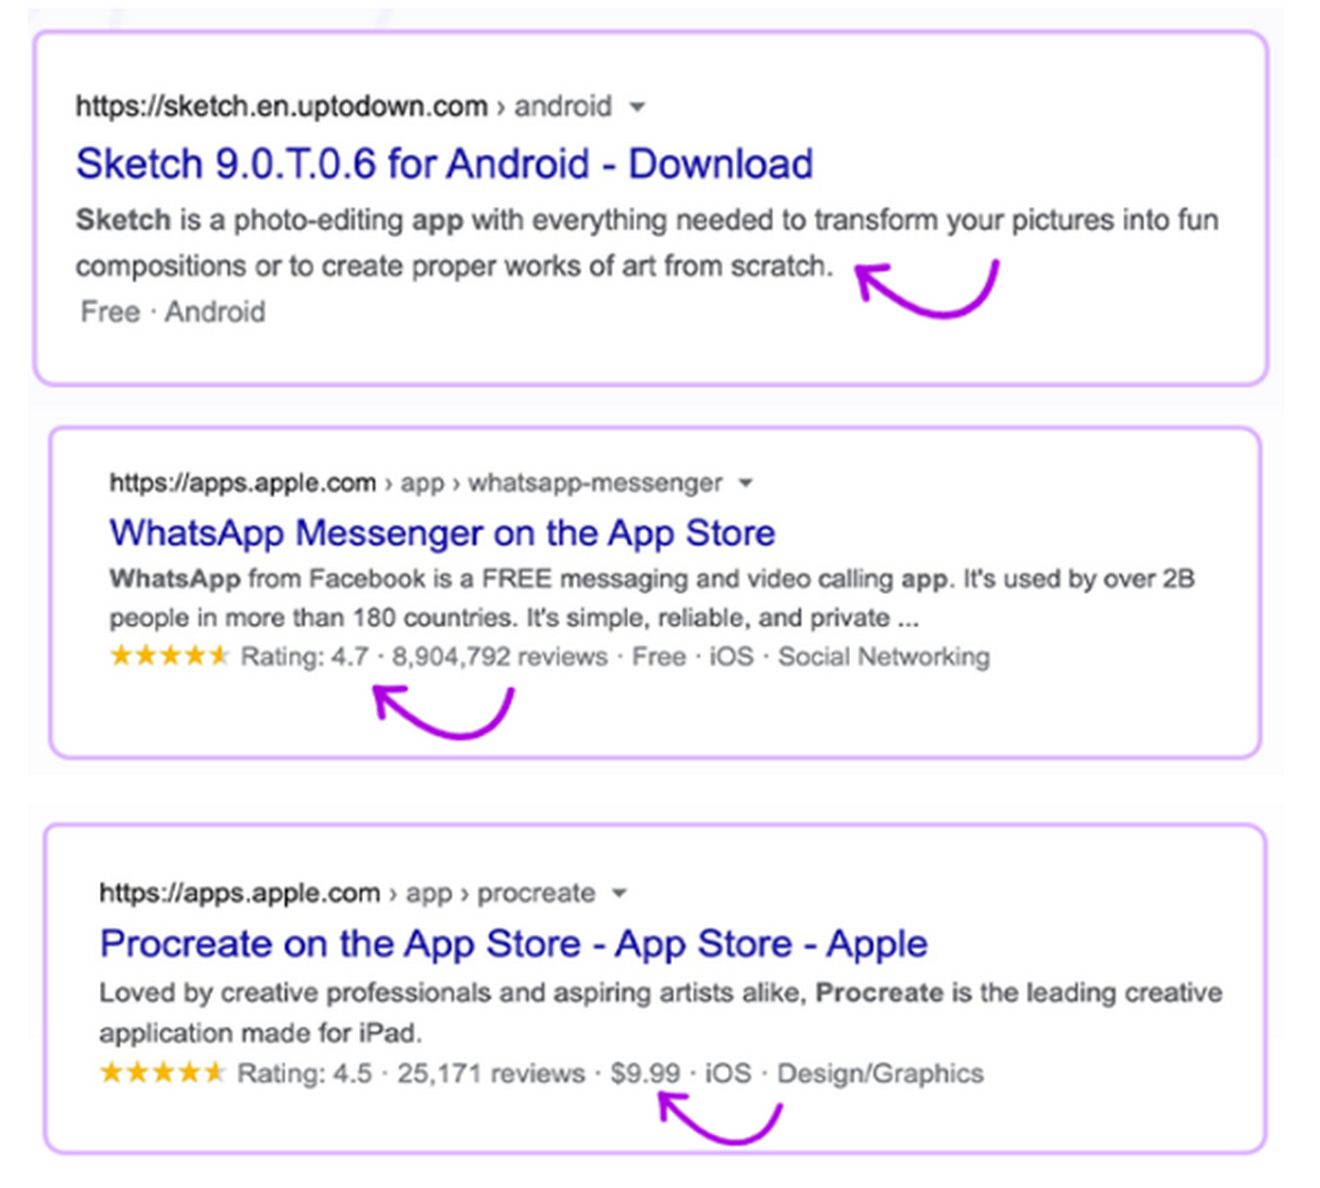Expand the dropdown arrow beside the procreate URL

tap(619, 893)
